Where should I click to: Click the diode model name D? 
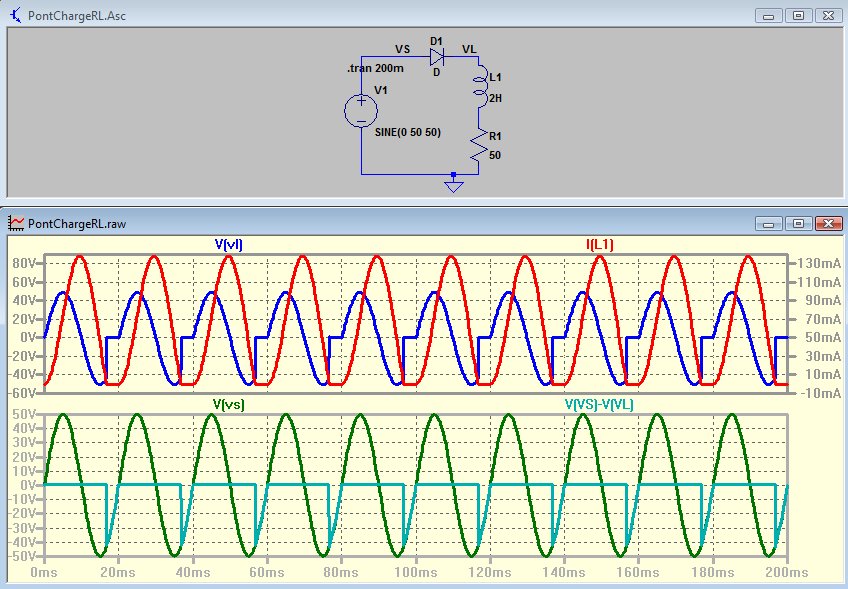436,72
